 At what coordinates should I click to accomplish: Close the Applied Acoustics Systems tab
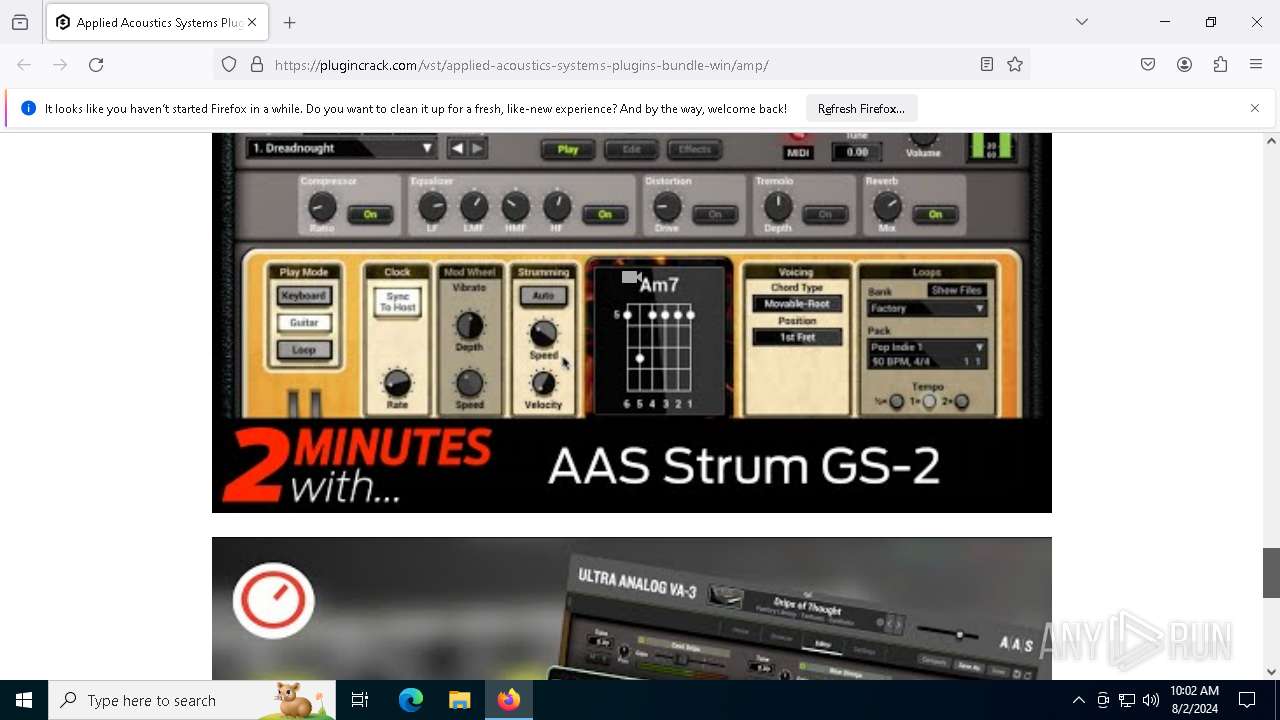click(x=252, y=22)
